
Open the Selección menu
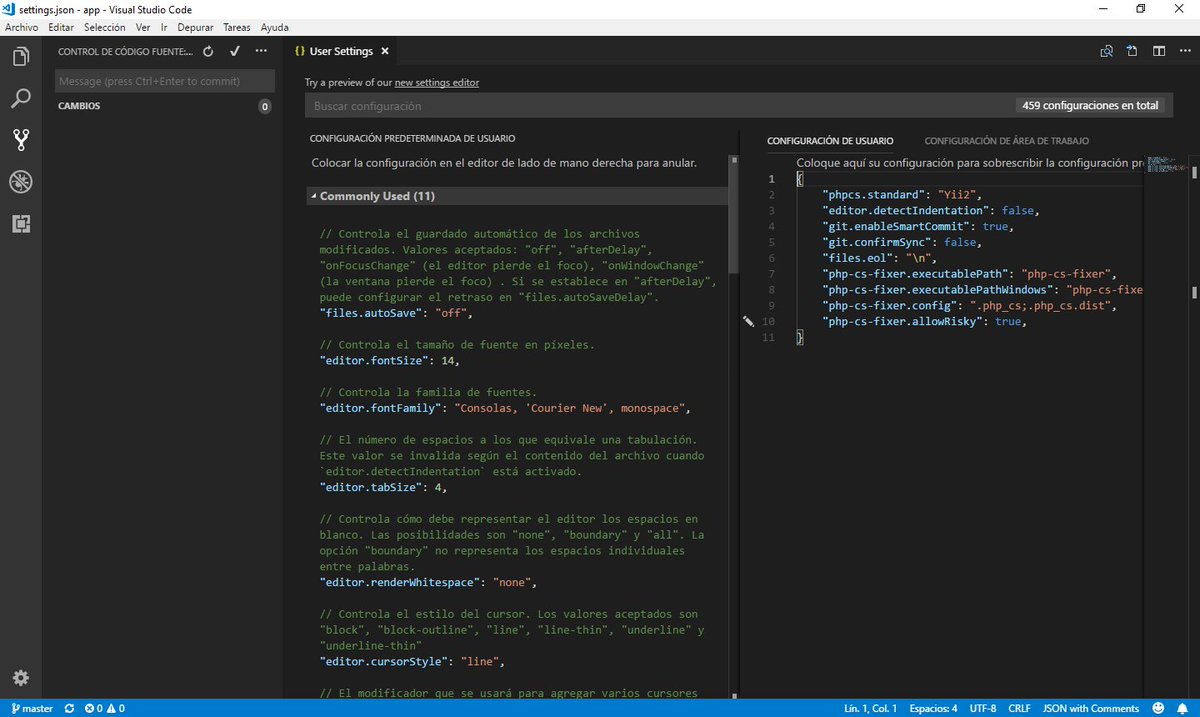point(105,27)
